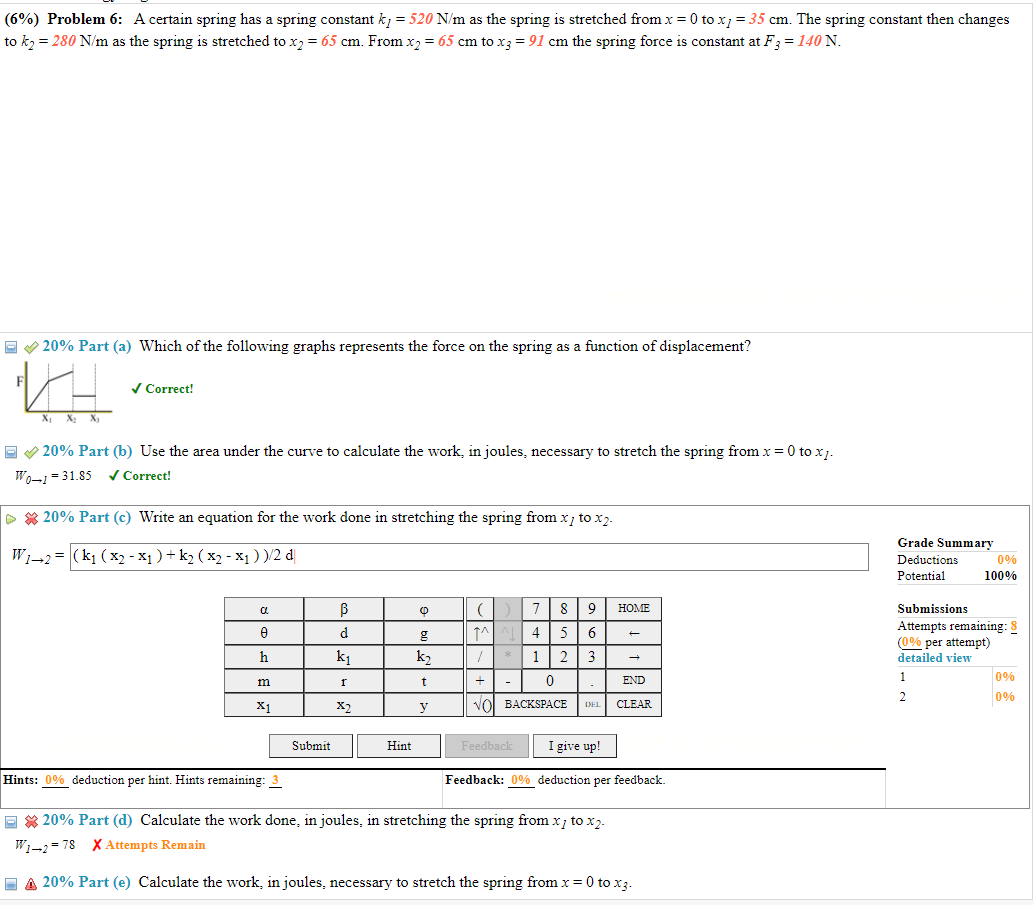
Task: Expand Part (c) with the green arrow
Action: [x=10, y=517]
